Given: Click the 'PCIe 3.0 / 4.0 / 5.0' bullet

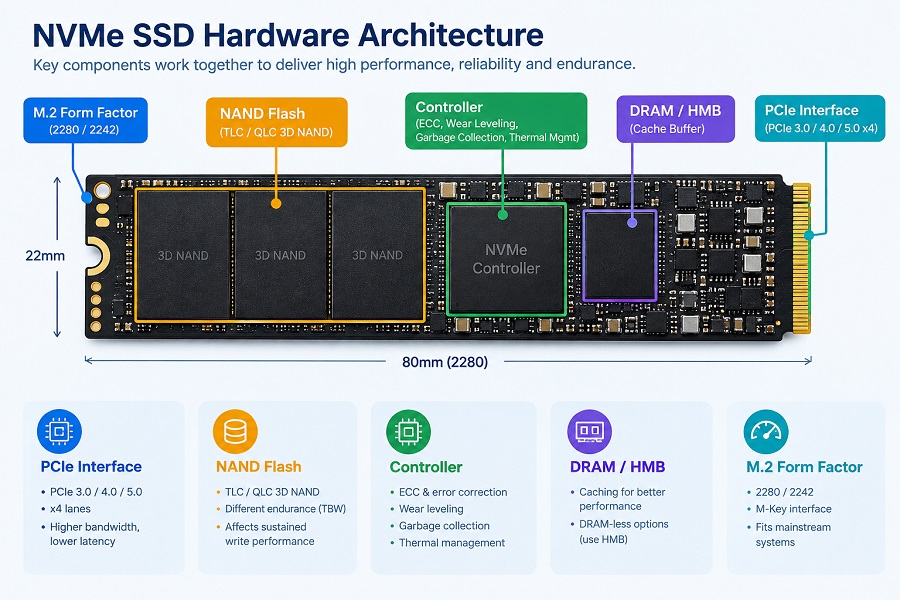Looking at the screenshot, I should pyautogui.click(x=92, y=492).
